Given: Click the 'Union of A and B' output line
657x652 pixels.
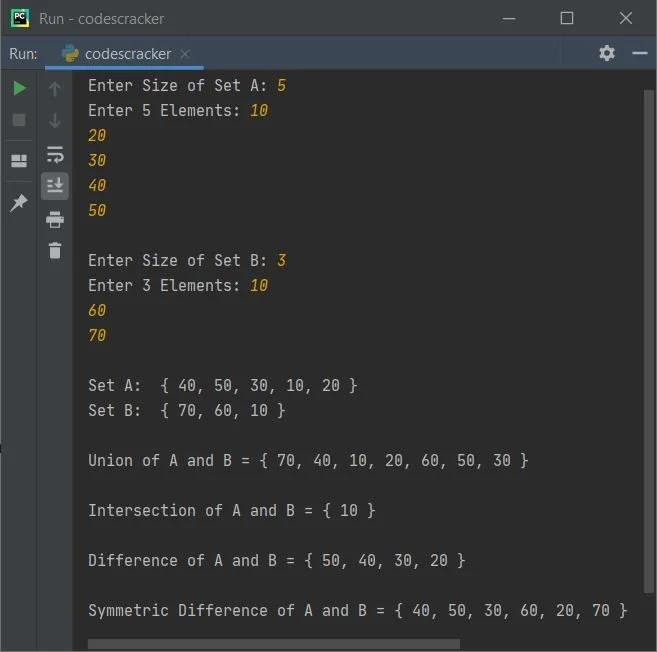Looking at the screenshot, I should click(308, 461).
